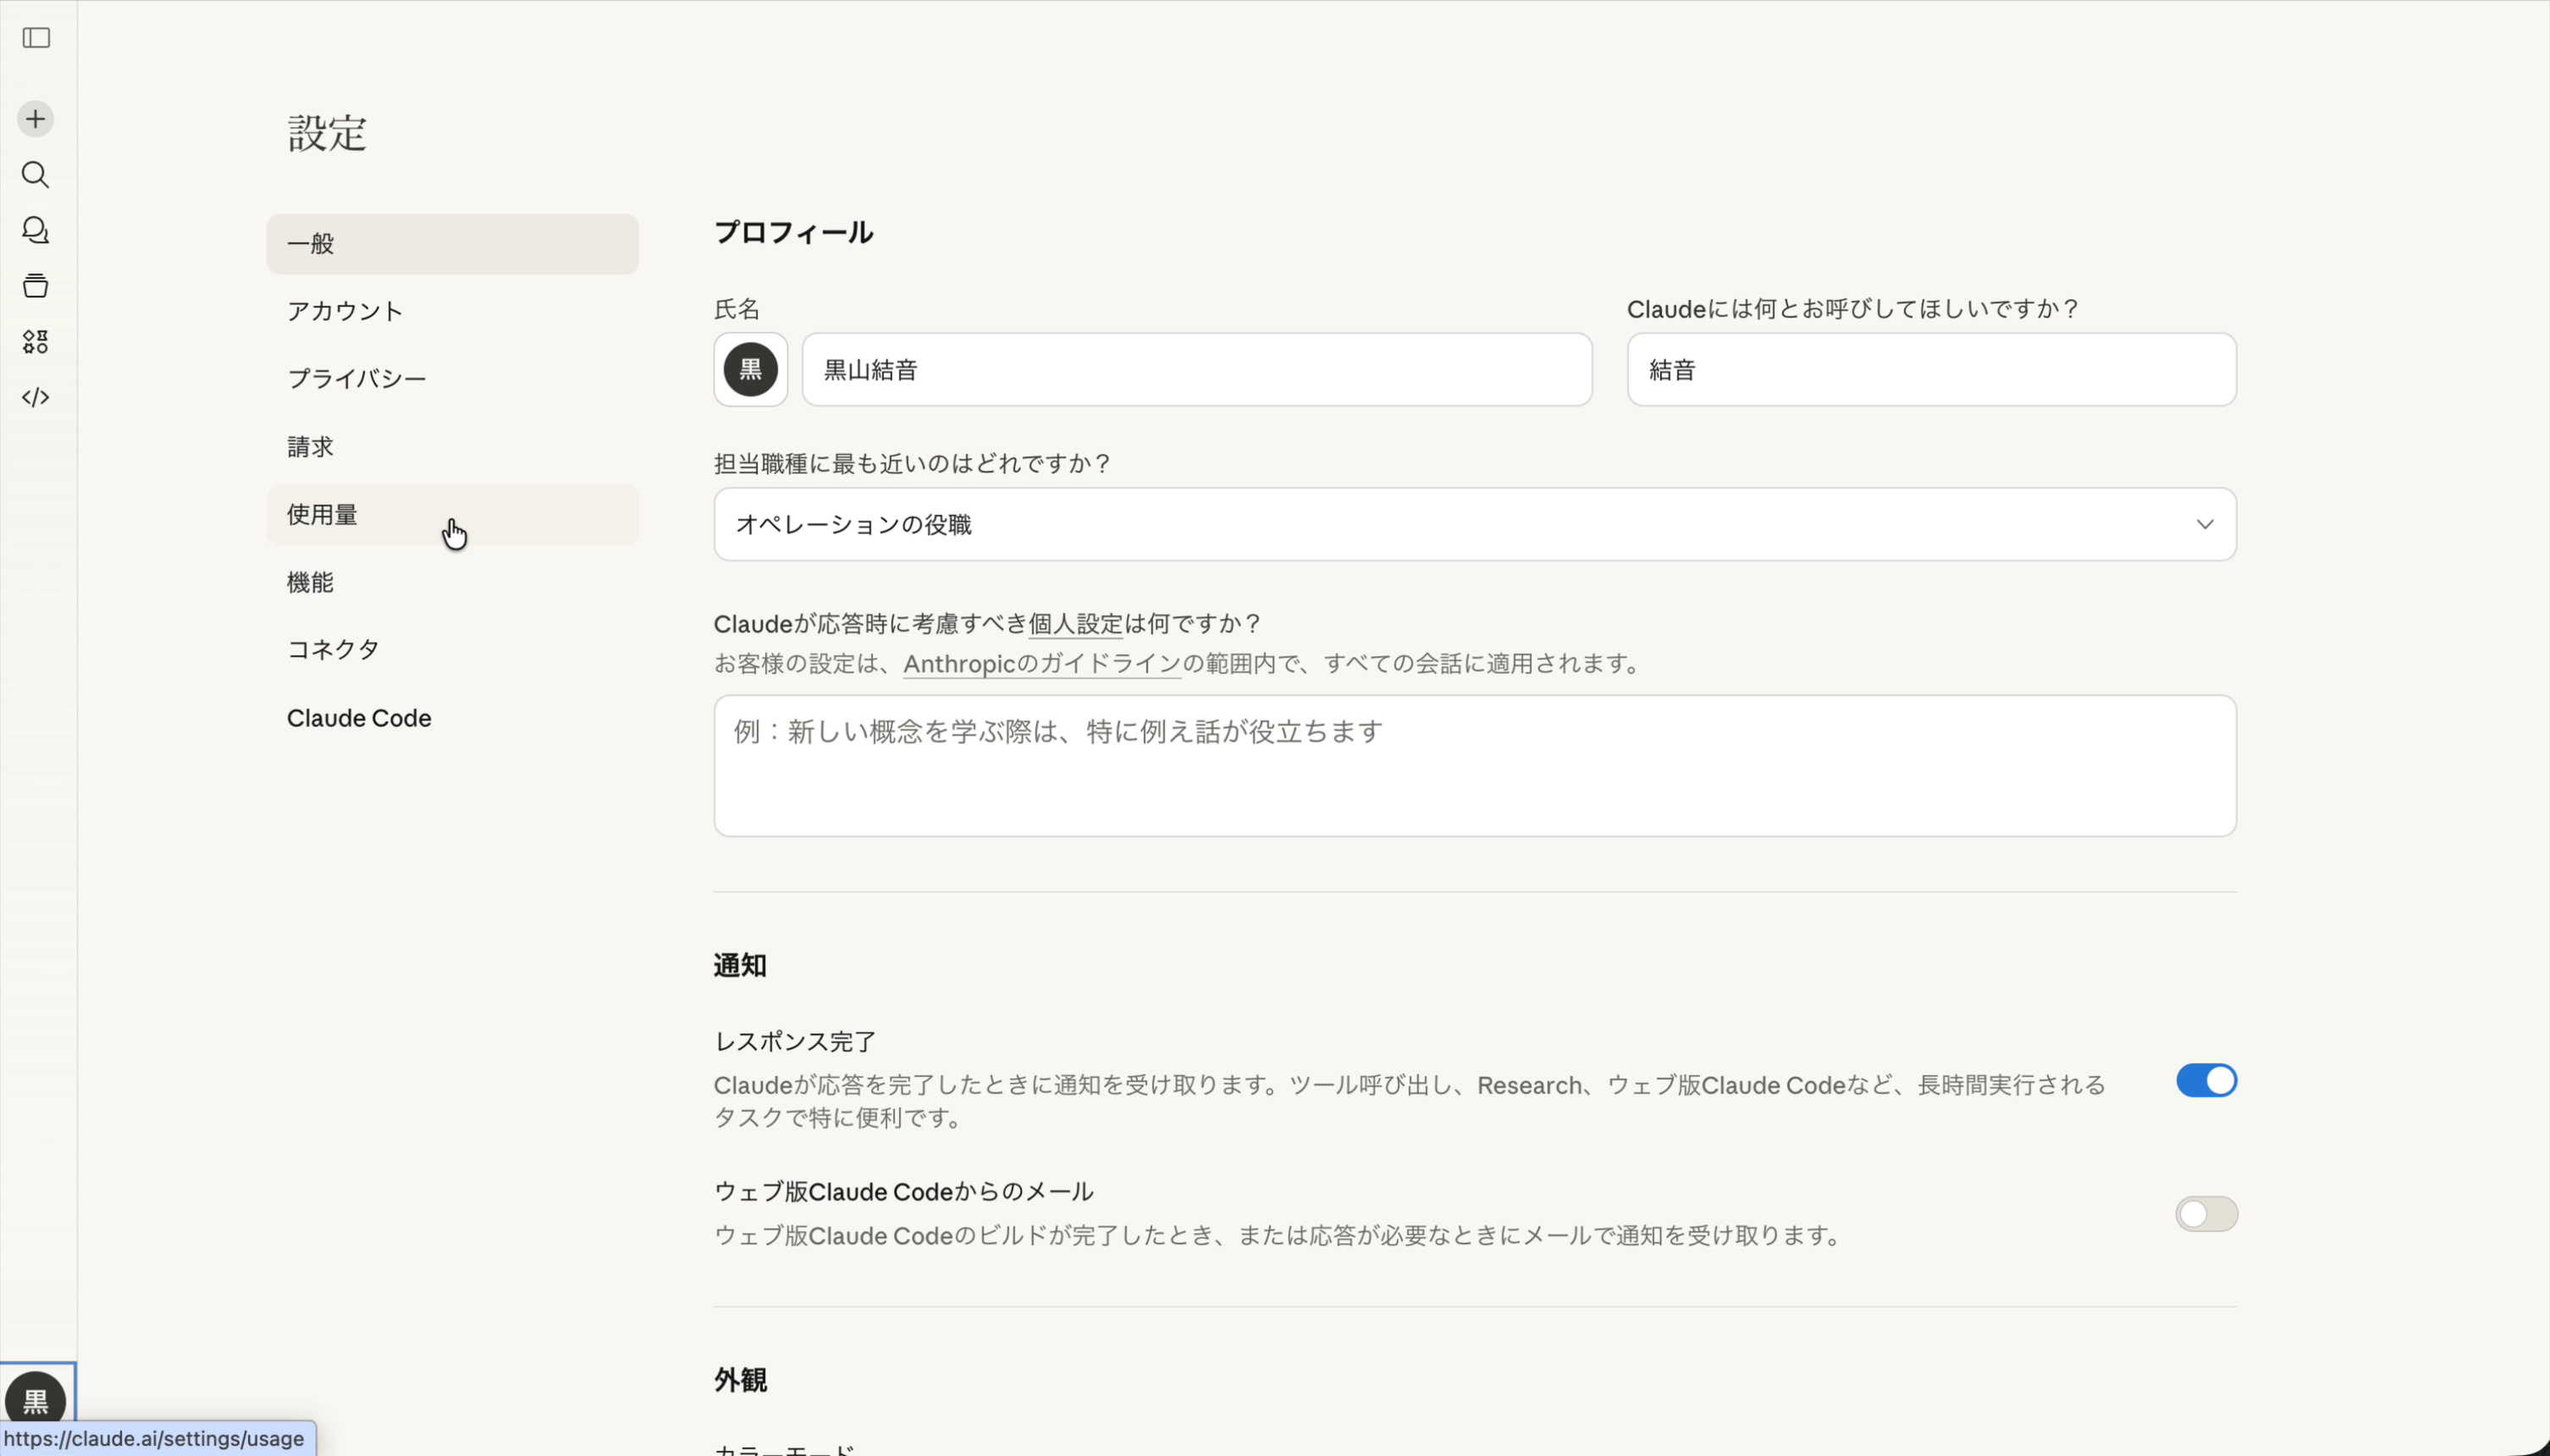Screen dimensions: 2550x1456
Task: Open the artifacts shapes icon
Action: point(35,342)
